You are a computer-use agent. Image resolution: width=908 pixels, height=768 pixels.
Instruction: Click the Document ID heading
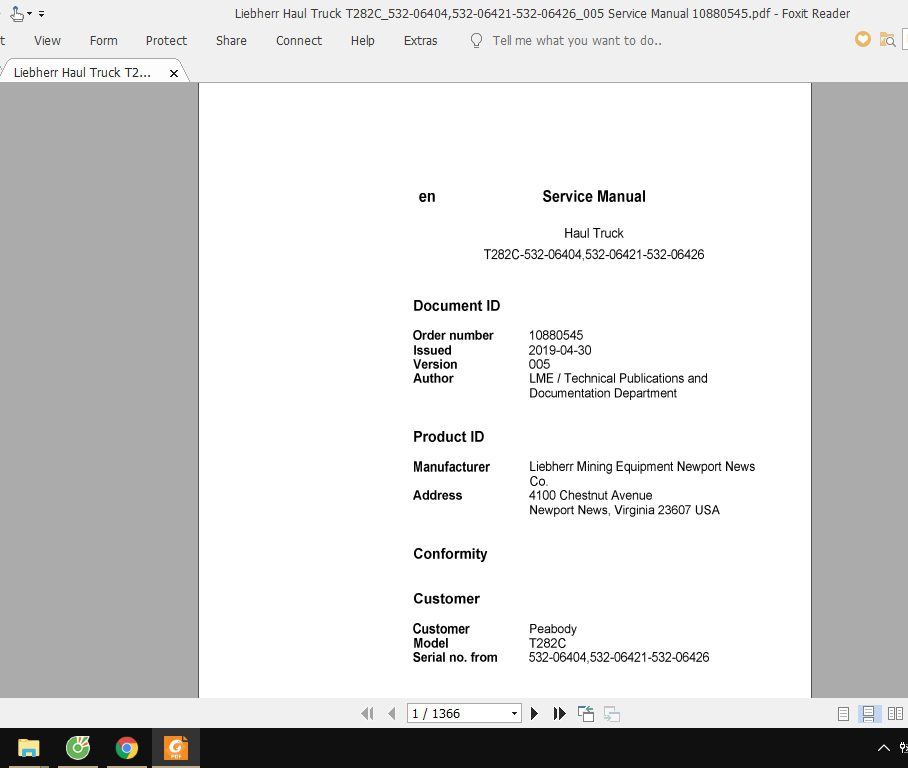click(456, 306)
